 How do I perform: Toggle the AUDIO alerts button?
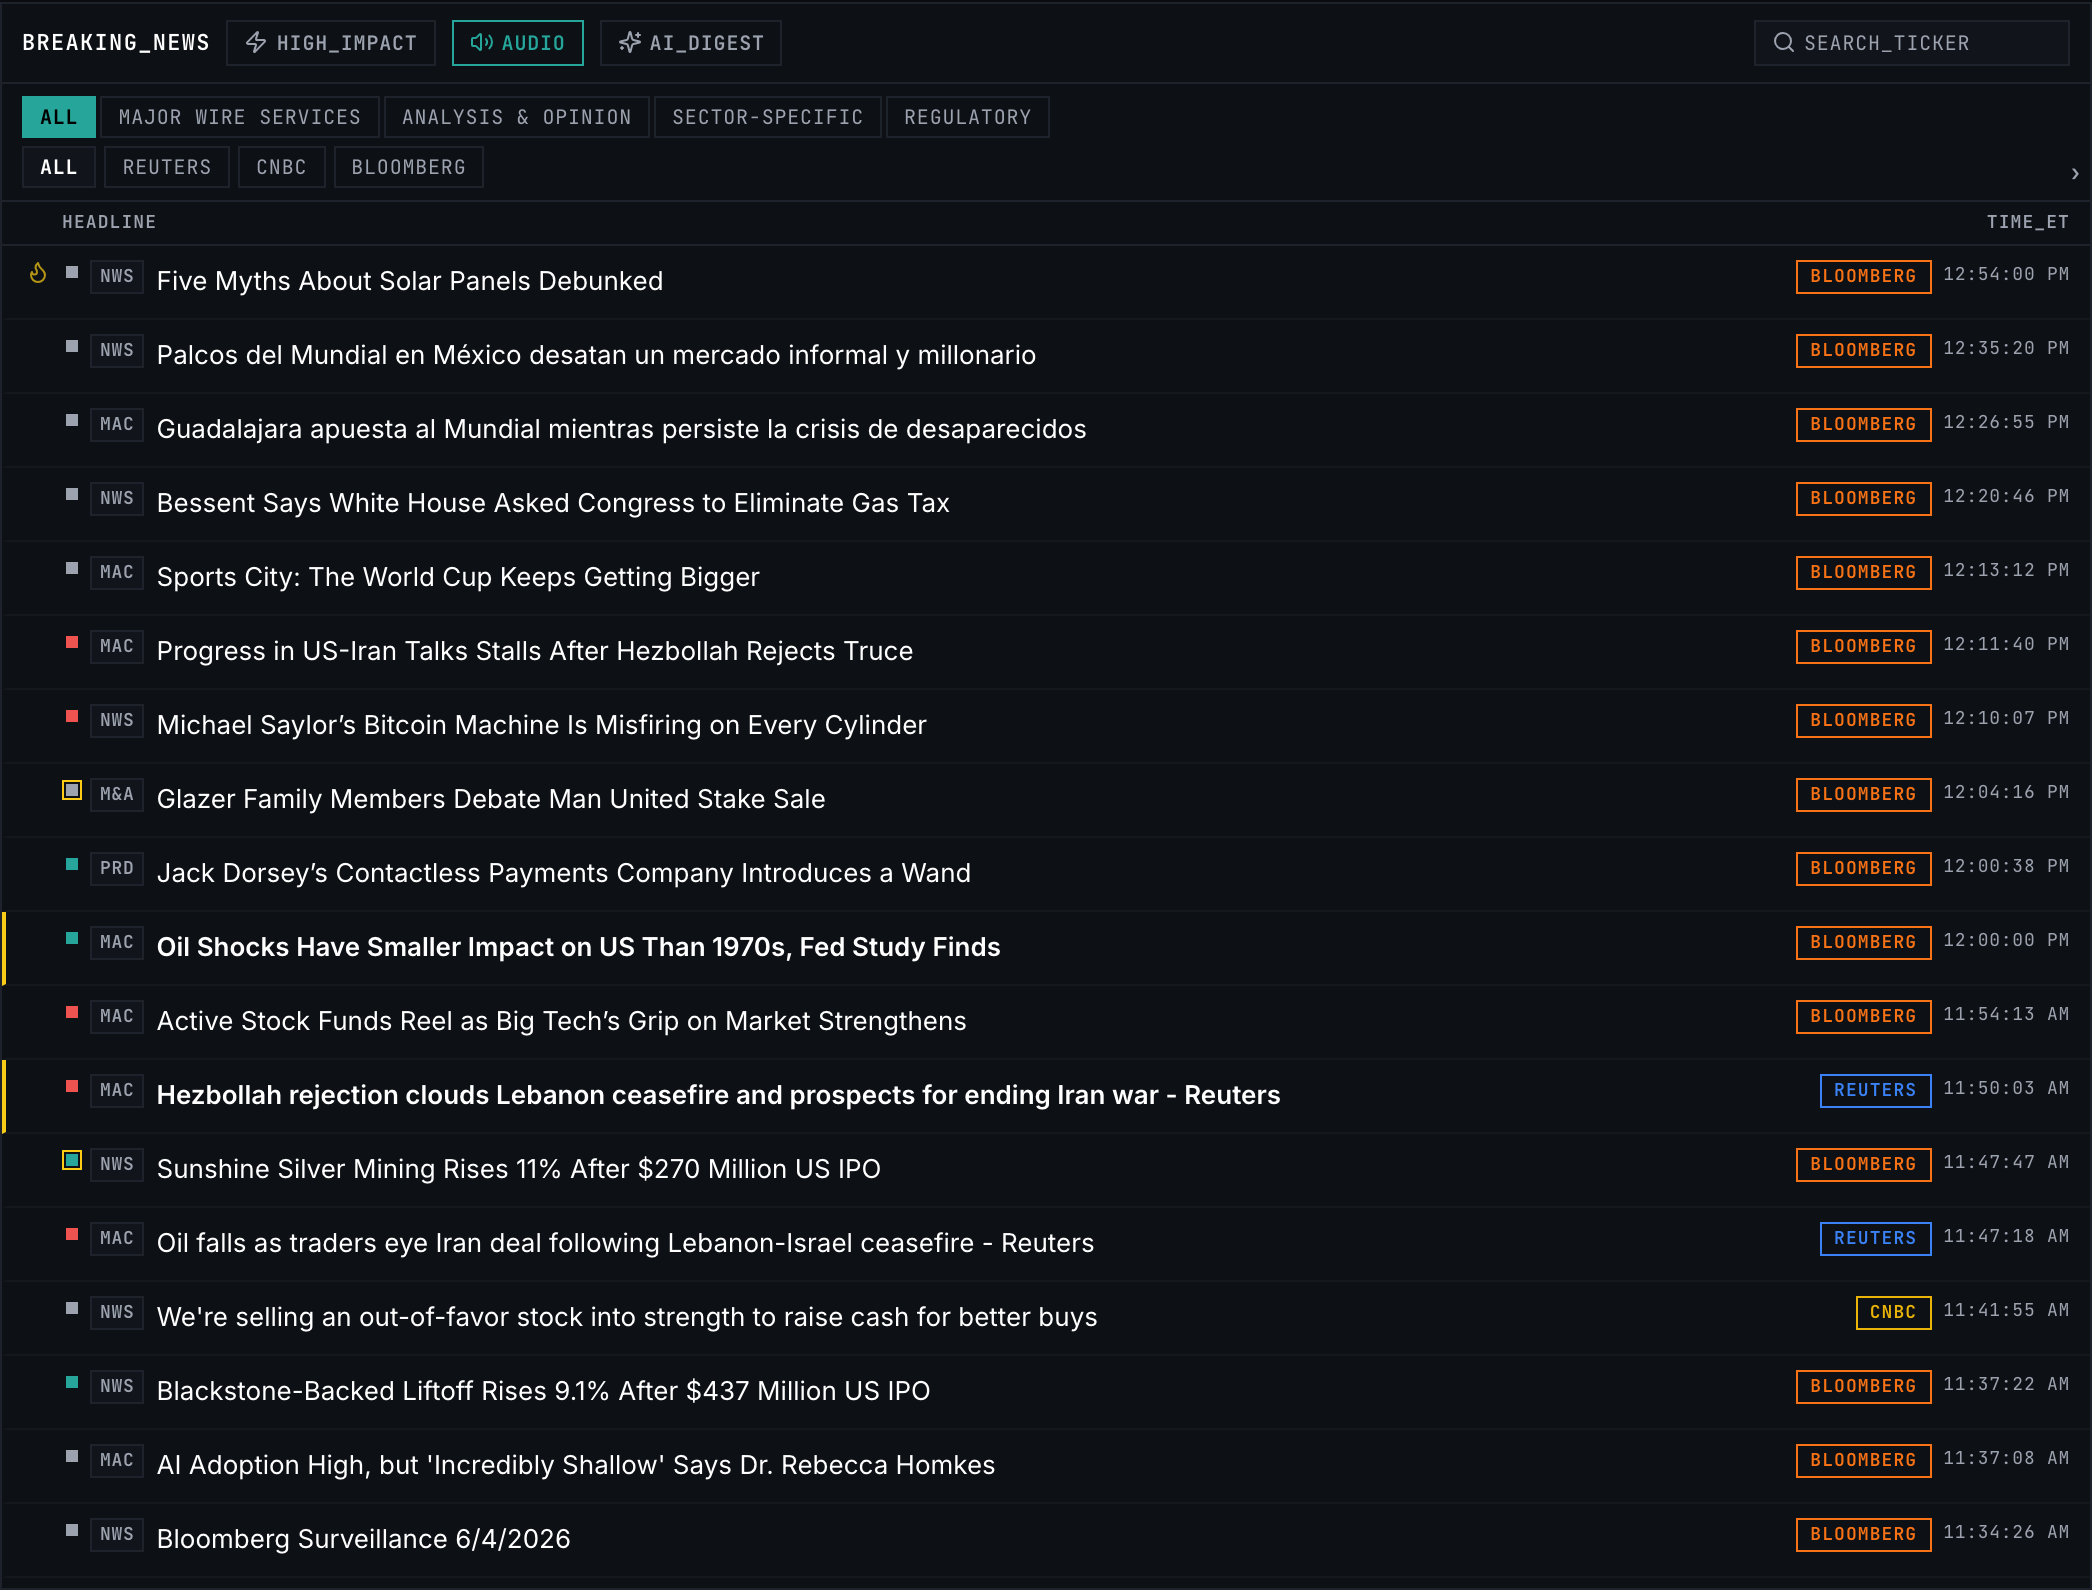tap(517, 43)
